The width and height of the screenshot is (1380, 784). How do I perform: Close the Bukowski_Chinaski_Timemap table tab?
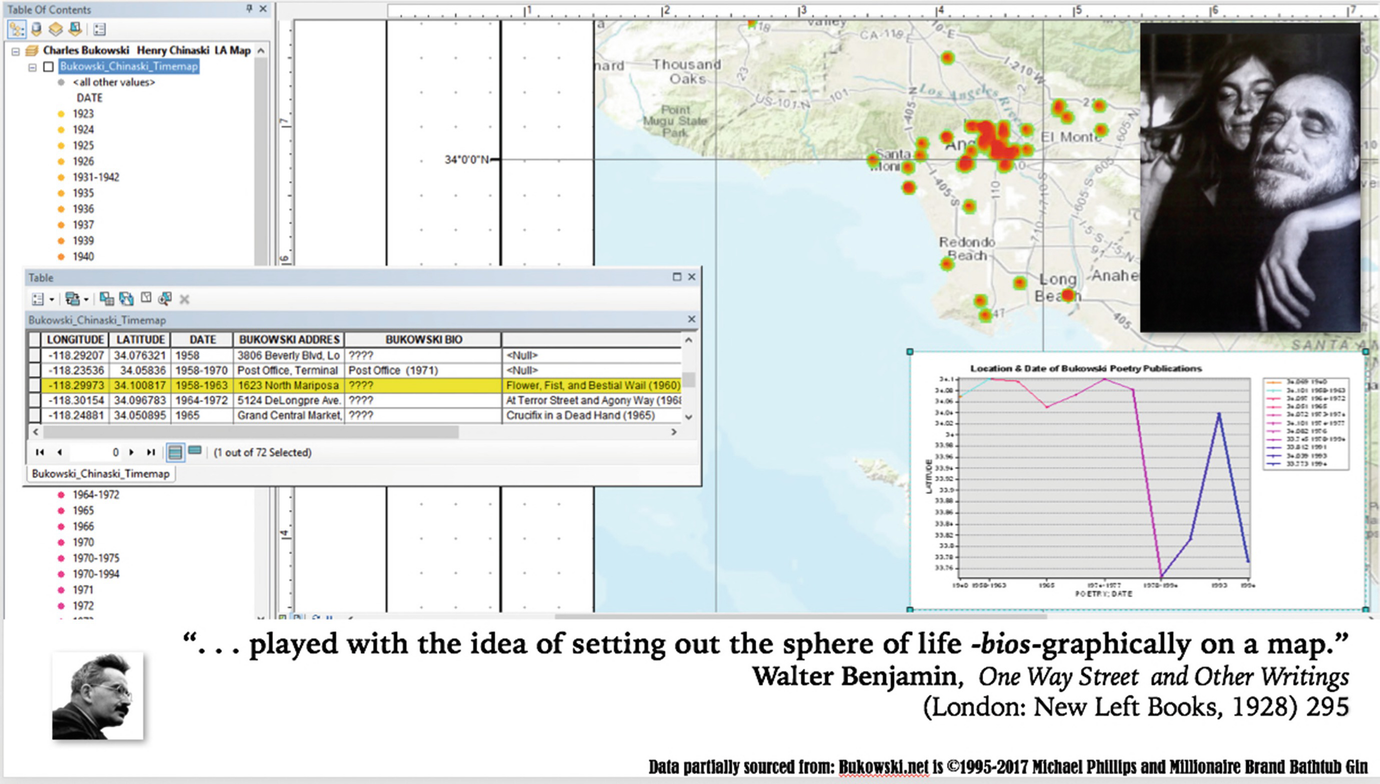[x=691, y=319]
